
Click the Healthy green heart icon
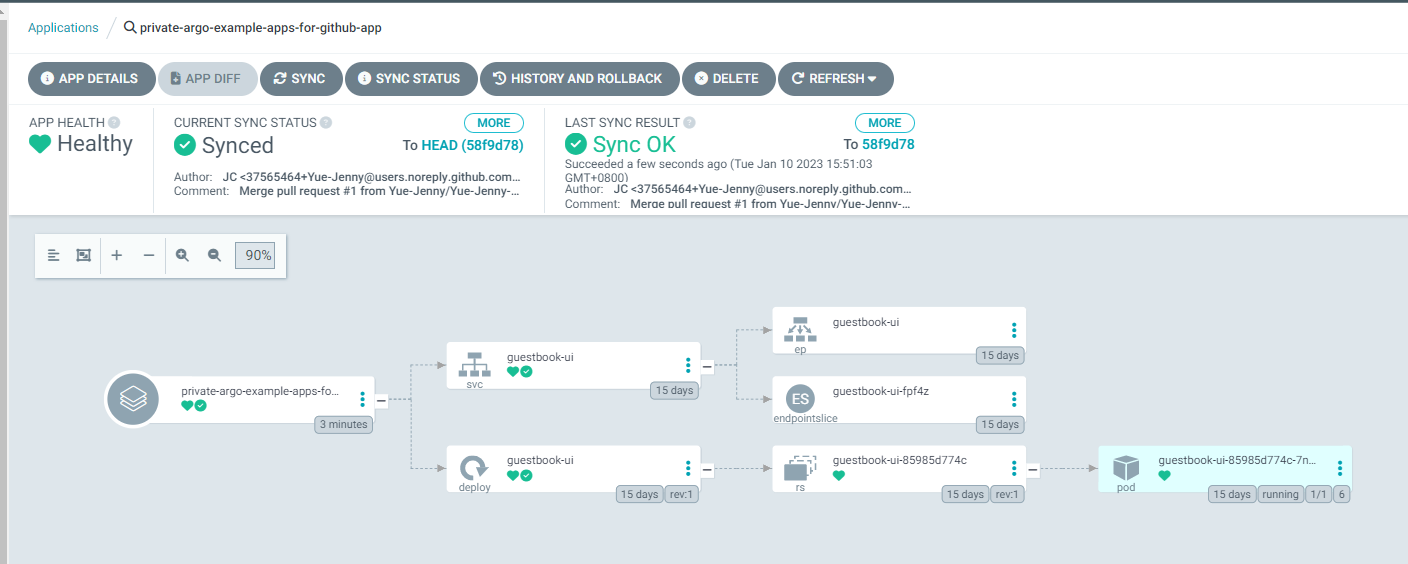pyautogui.click(x=40, y=144)
